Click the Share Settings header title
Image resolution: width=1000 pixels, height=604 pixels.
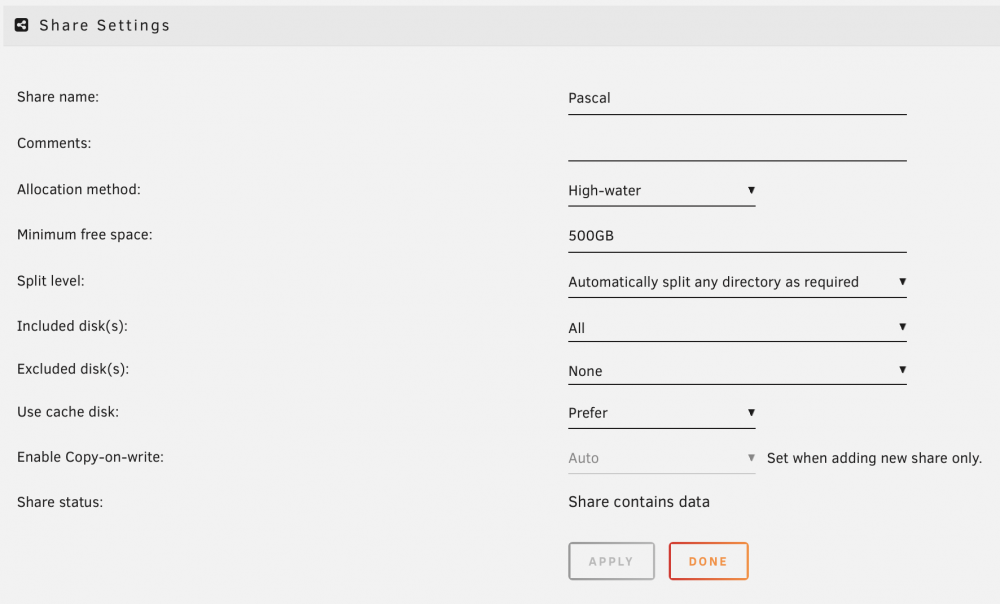105,26
